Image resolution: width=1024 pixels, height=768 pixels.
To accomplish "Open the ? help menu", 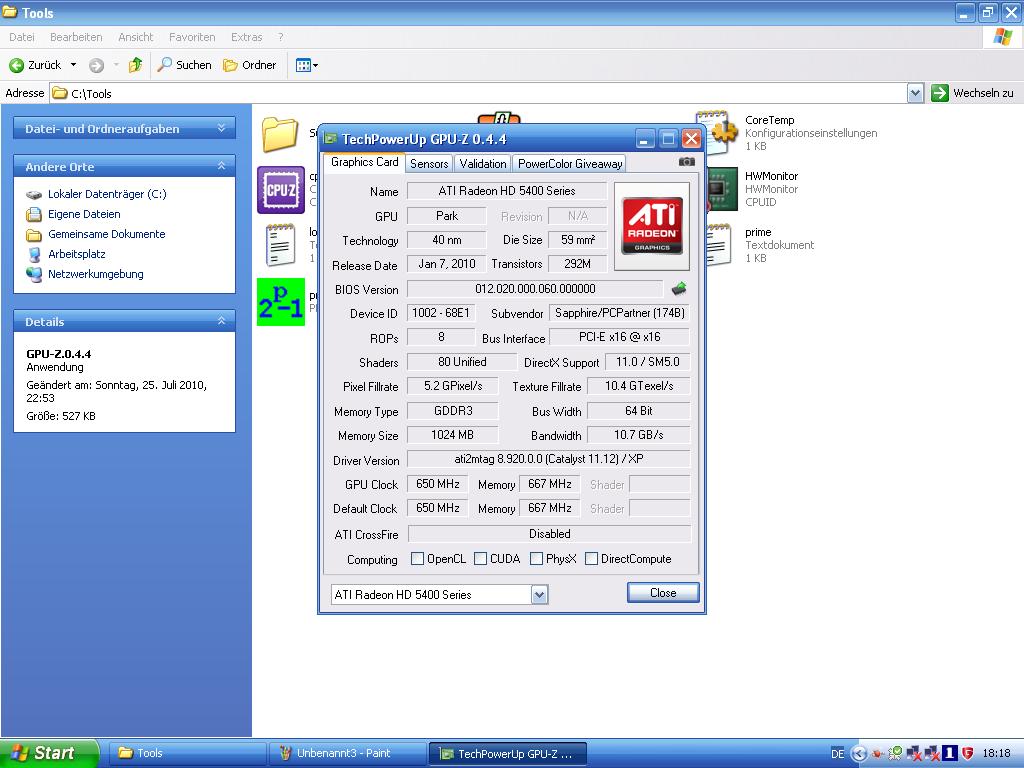I will click(x=281, y=37).
